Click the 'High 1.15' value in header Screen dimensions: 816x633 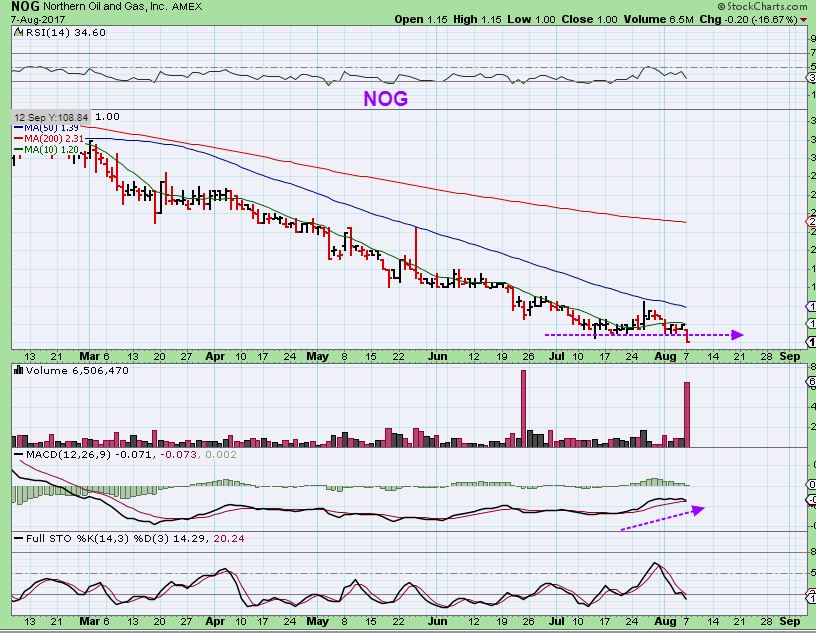tap(477, 19)
